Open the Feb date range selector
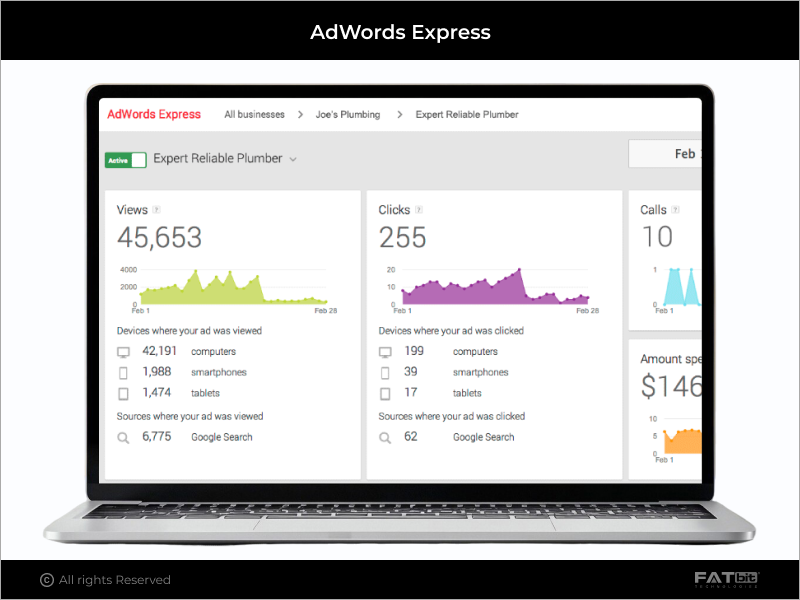The width and height of the screenshot is (800, 600). coord(665,154)
